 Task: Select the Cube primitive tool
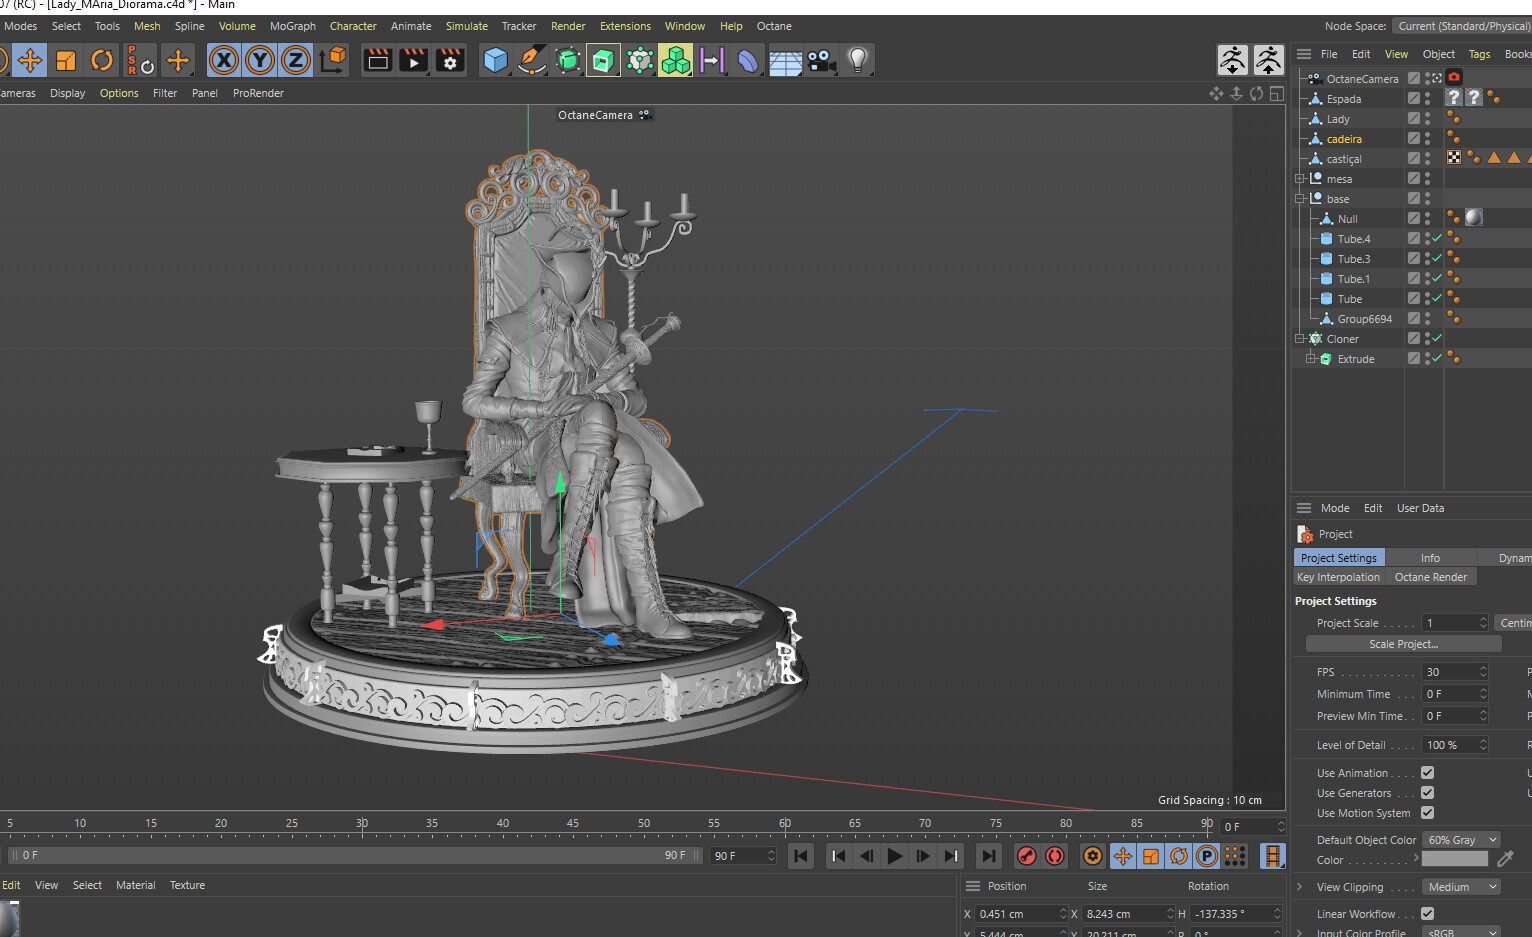coord(496,60)
